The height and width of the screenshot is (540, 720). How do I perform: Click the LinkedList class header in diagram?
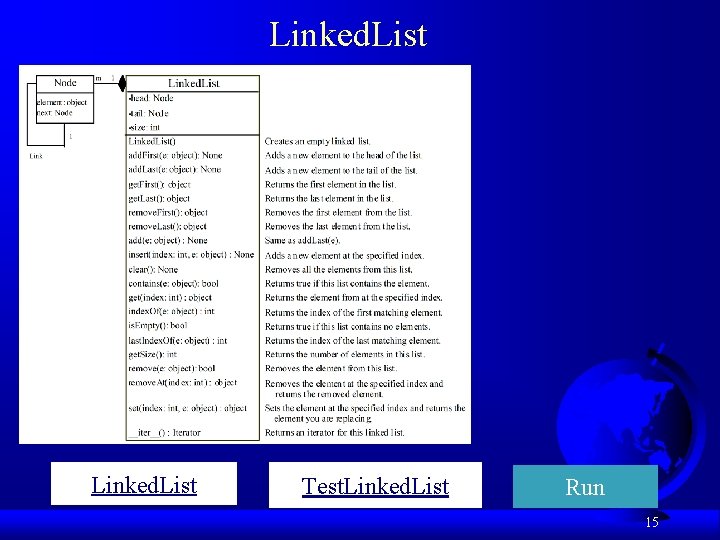[193, 83]
